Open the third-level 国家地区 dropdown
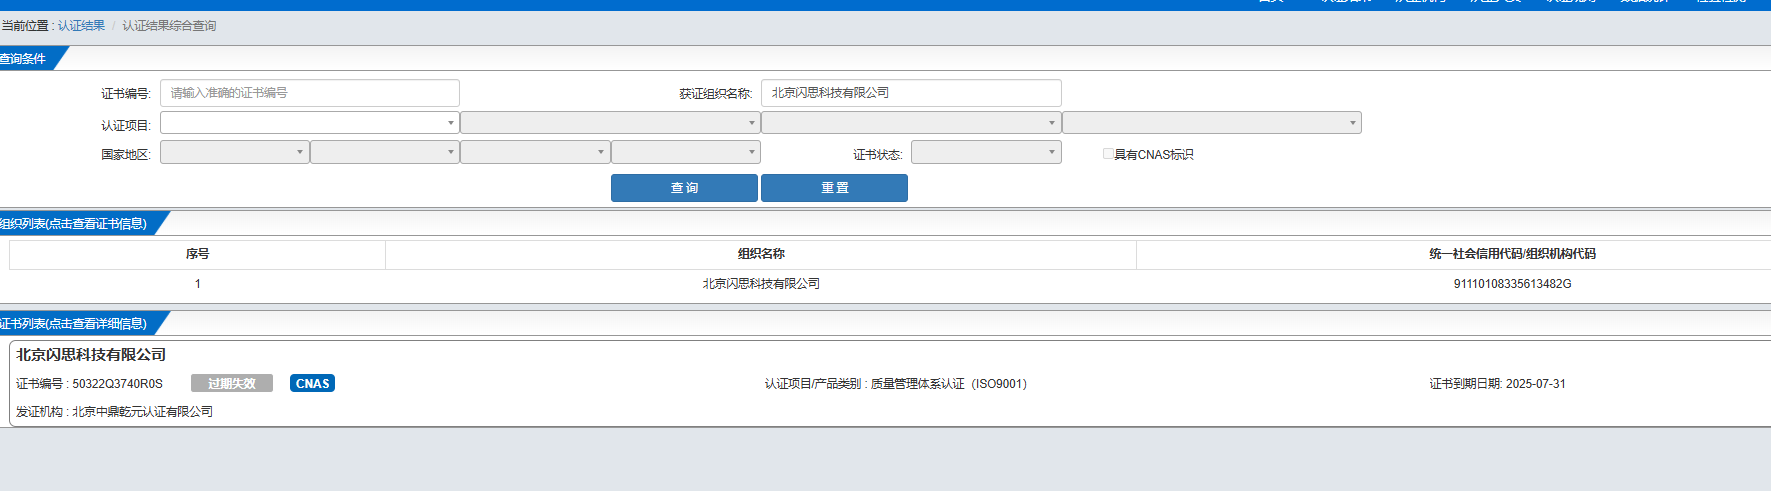 pos(535,152)
